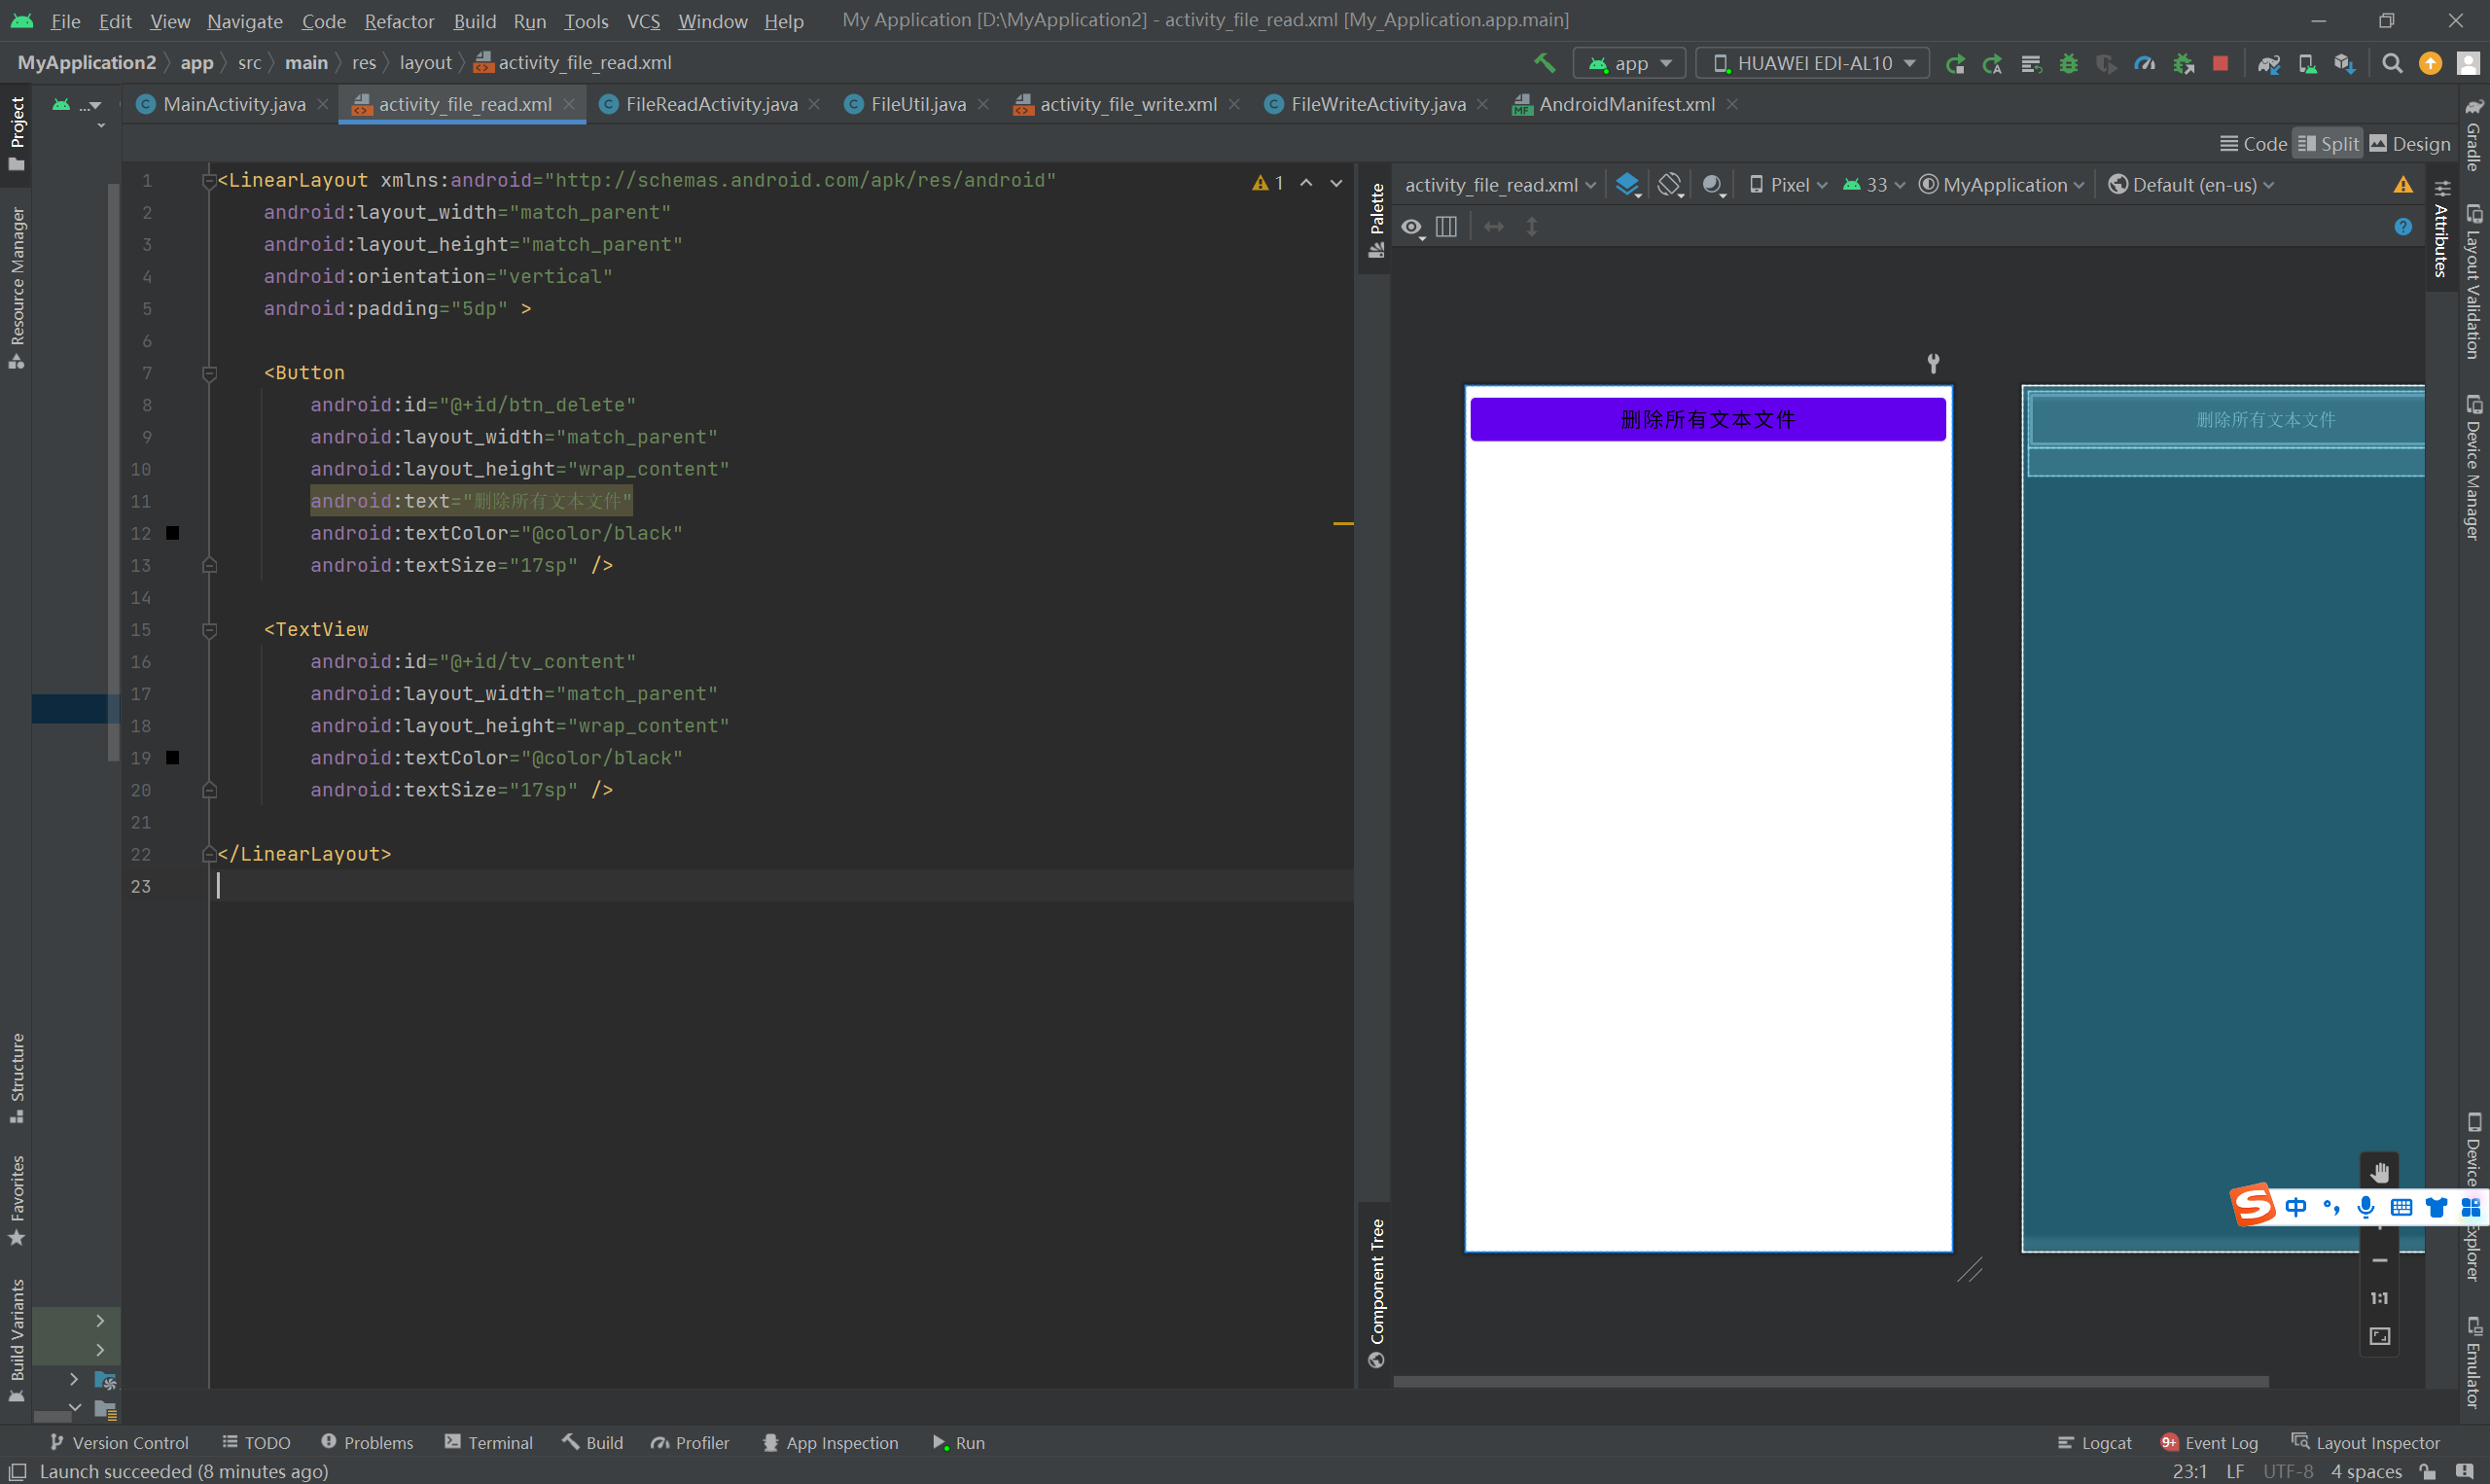The height and width of the screenshot is (1484, 2490).
Task: Click the green Debug app bug icon
Action: click(2068, 63)
